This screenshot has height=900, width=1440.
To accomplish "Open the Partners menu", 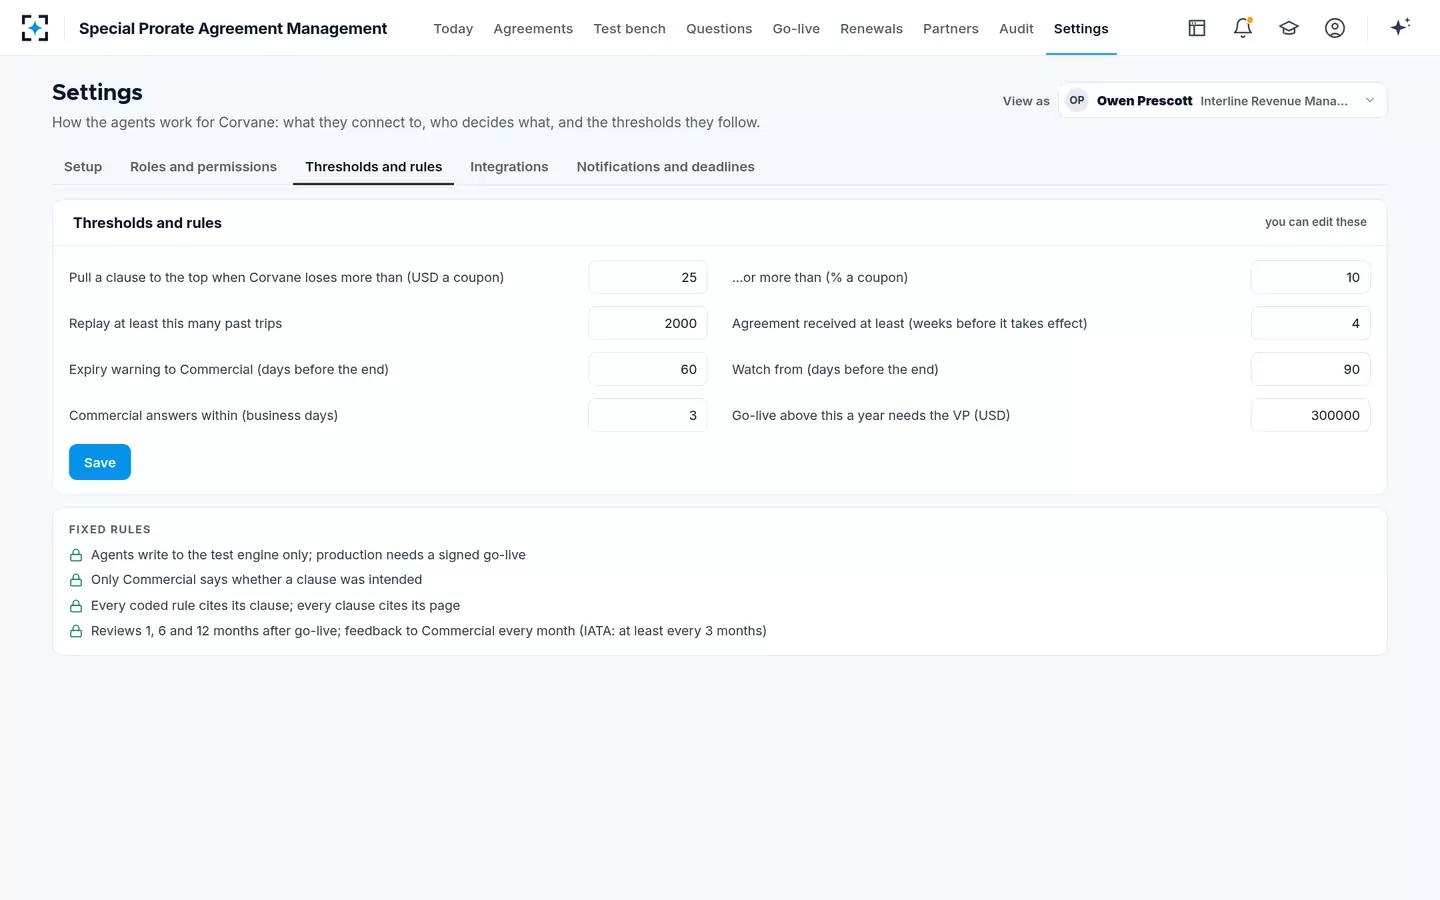I will tap(950, 28).
